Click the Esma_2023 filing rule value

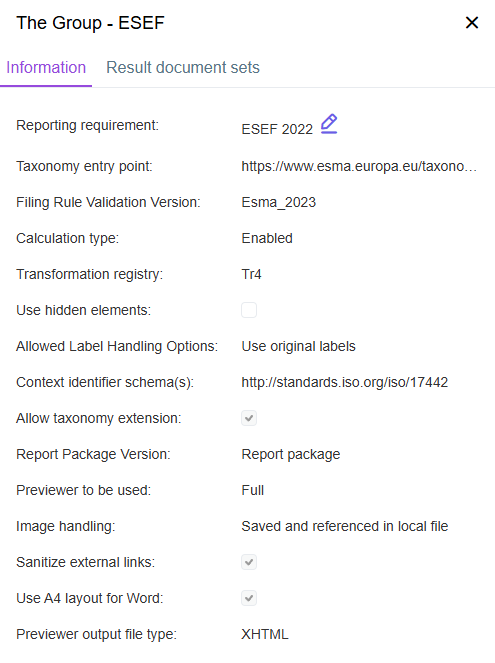[x=279, y=202]
